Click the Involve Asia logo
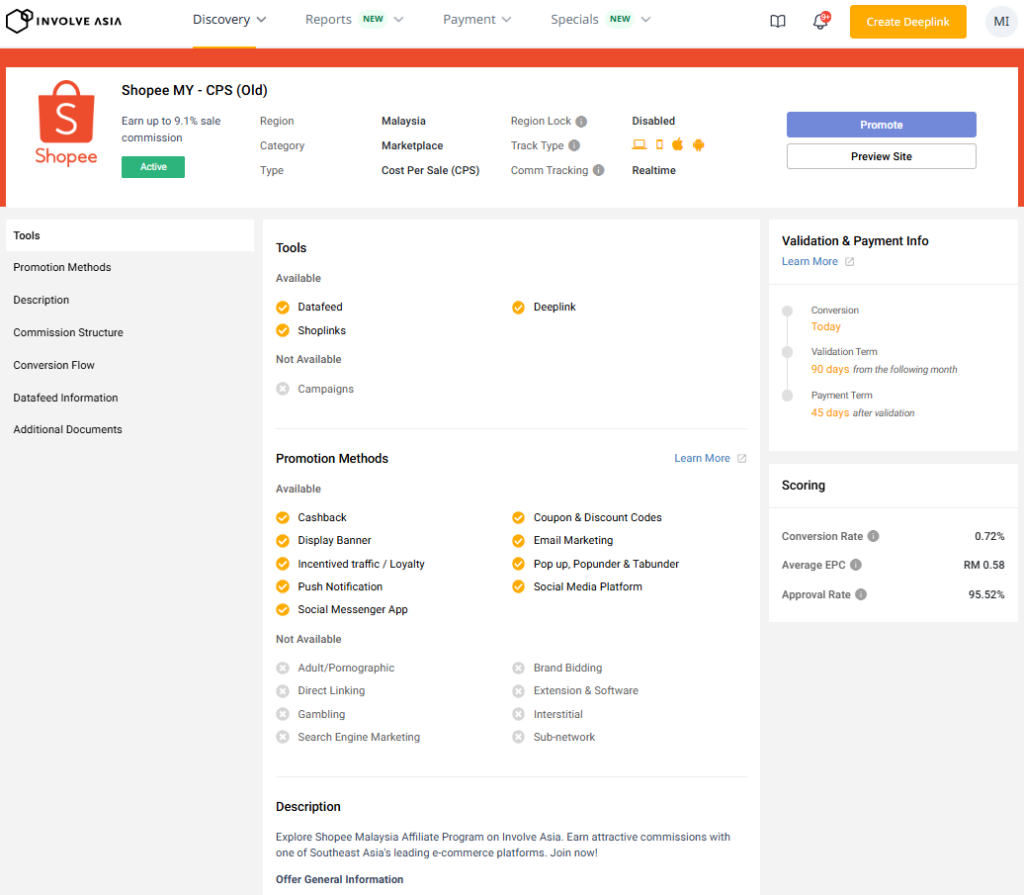The width and height of the screenshot is (1024, 895). 64,21
